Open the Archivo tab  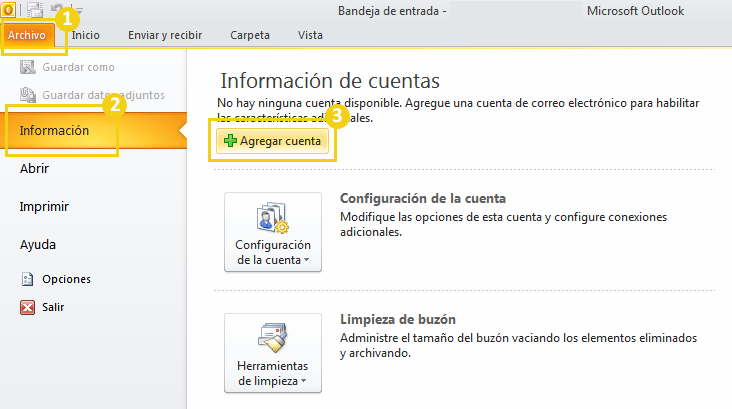[27, 35]
